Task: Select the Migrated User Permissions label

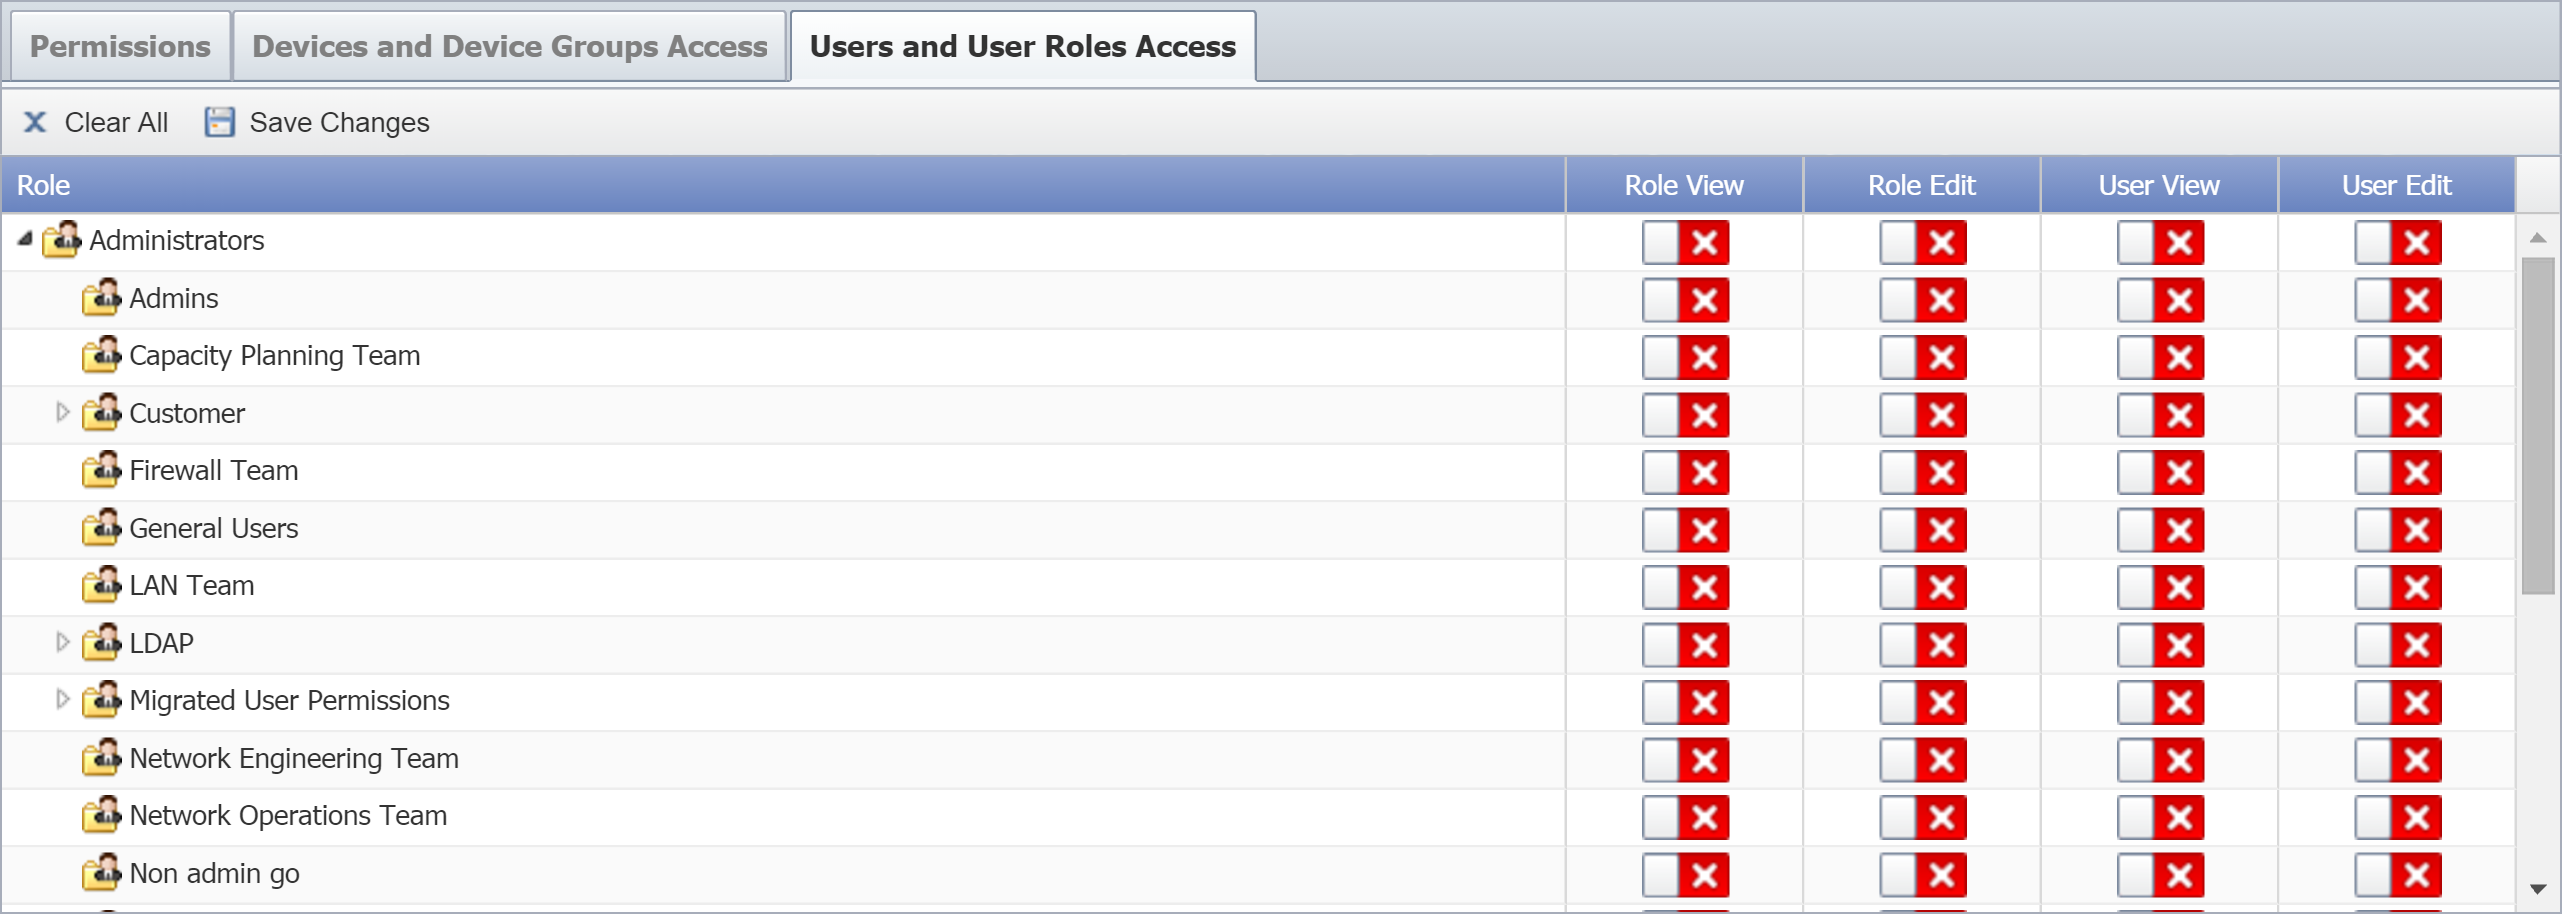Action: tap(290, 701)
